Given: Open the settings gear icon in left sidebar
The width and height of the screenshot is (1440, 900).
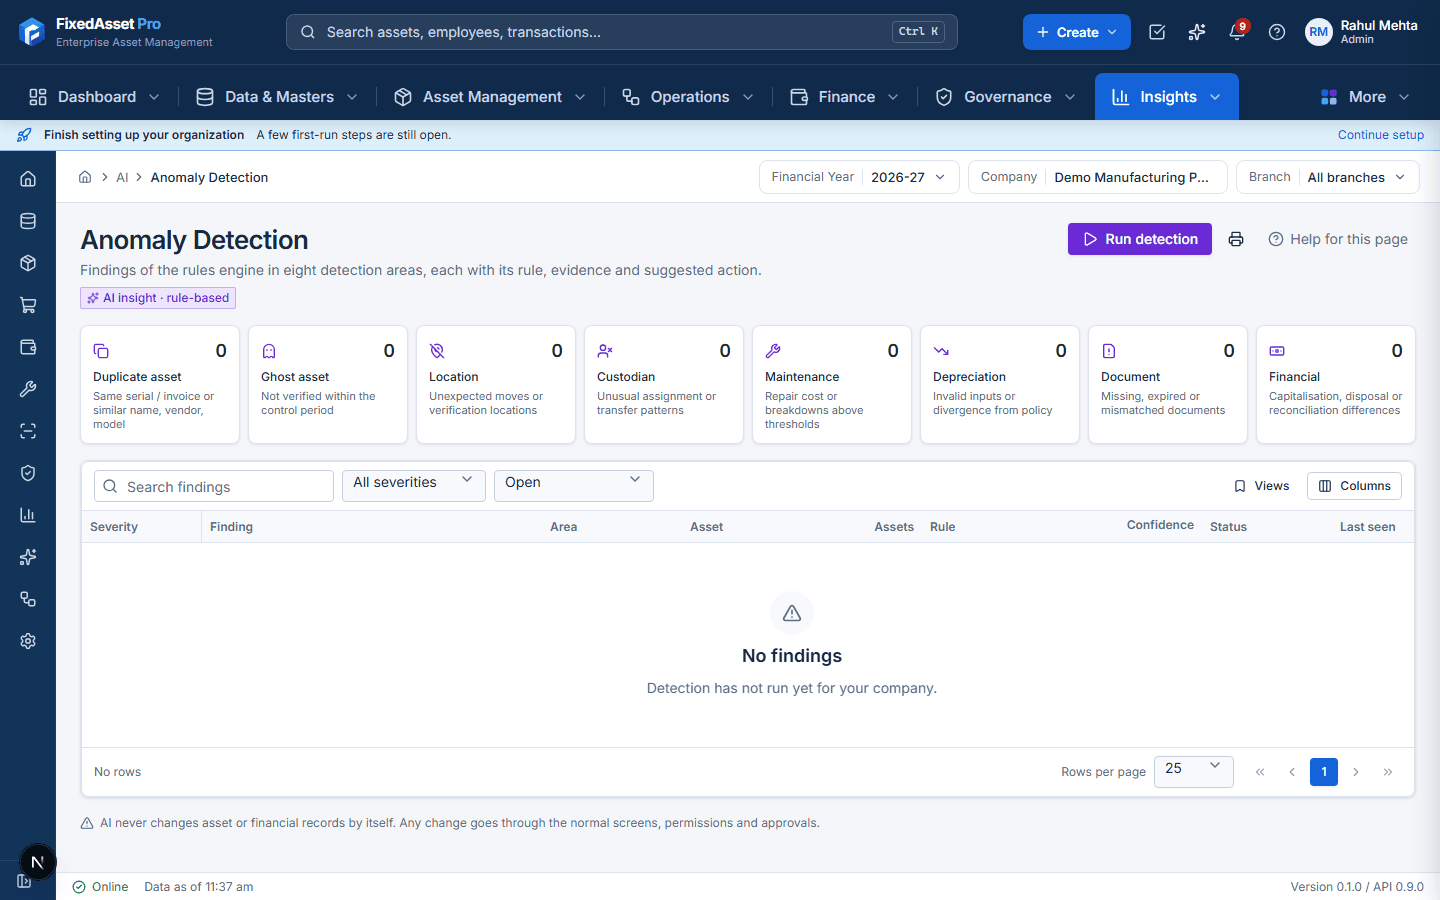Looking at the screenshot, I should coord(28,641).
